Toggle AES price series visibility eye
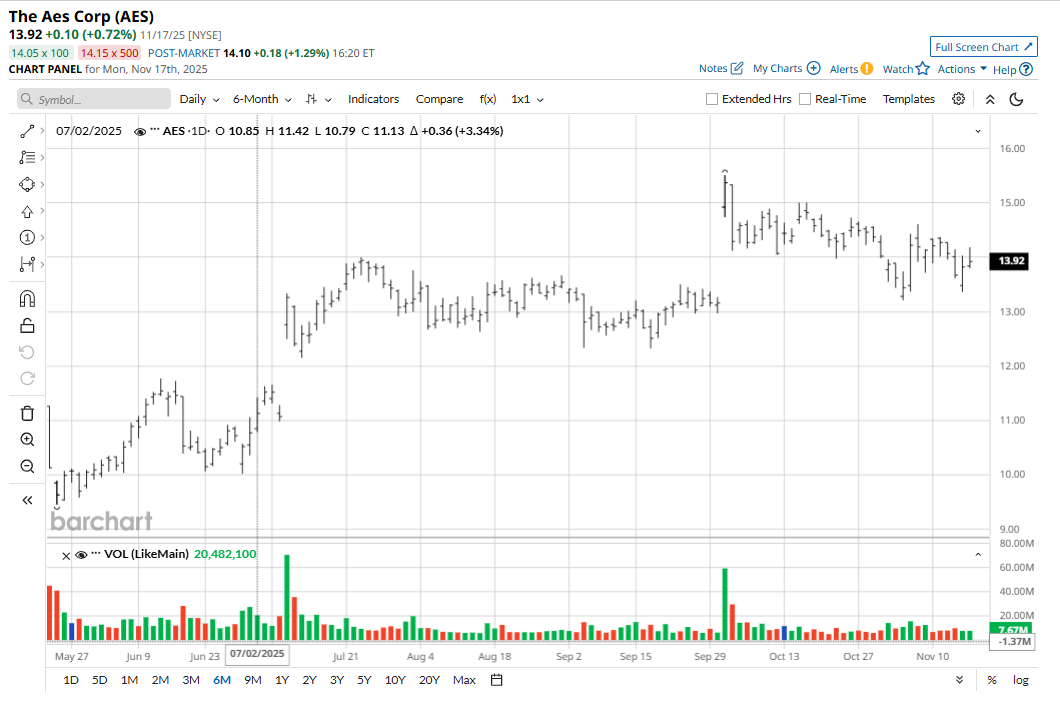Screen dimensions: 1060x707 (x=140, y=132)
